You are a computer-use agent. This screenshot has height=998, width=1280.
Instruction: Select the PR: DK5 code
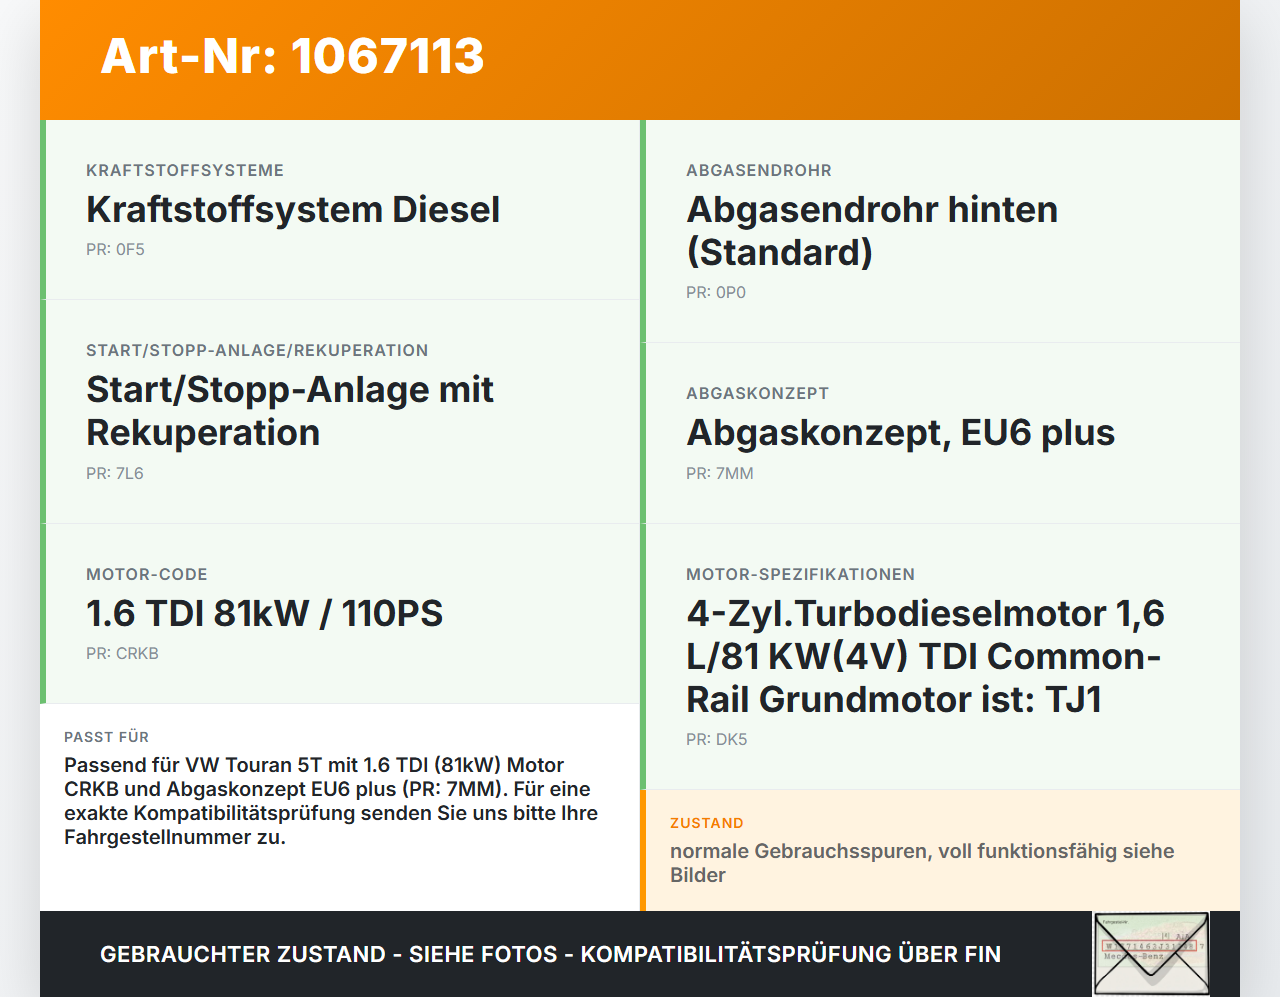coord(717,740)
